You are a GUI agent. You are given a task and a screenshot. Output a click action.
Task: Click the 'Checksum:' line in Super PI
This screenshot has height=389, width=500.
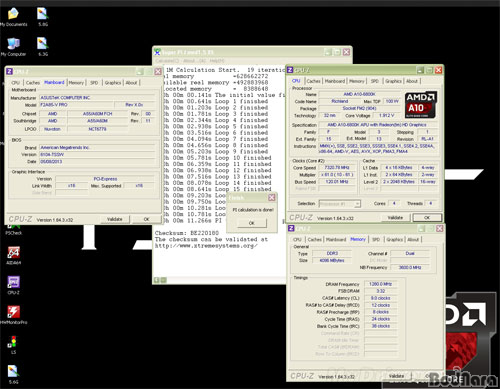[x=187, y=233]
